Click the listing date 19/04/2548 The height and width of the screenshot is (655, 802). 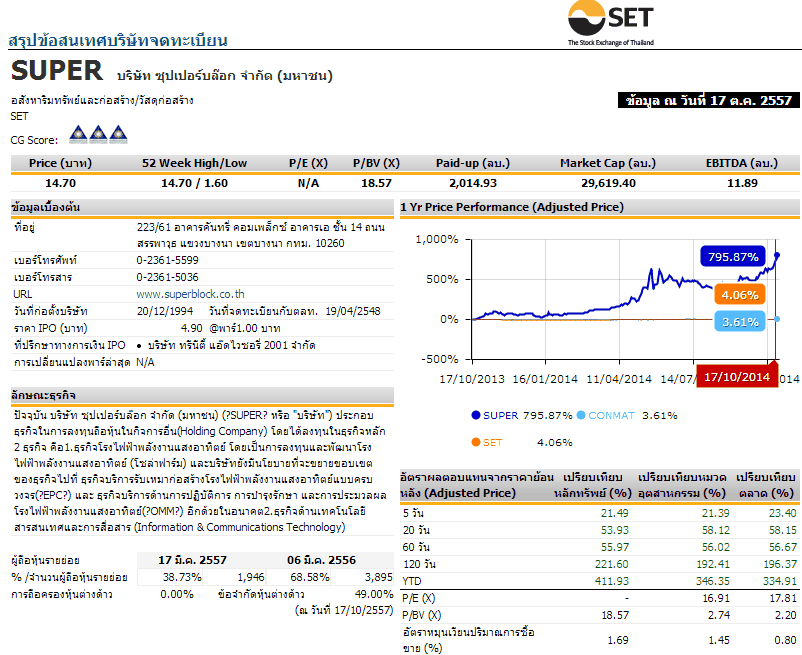point(353,311)
